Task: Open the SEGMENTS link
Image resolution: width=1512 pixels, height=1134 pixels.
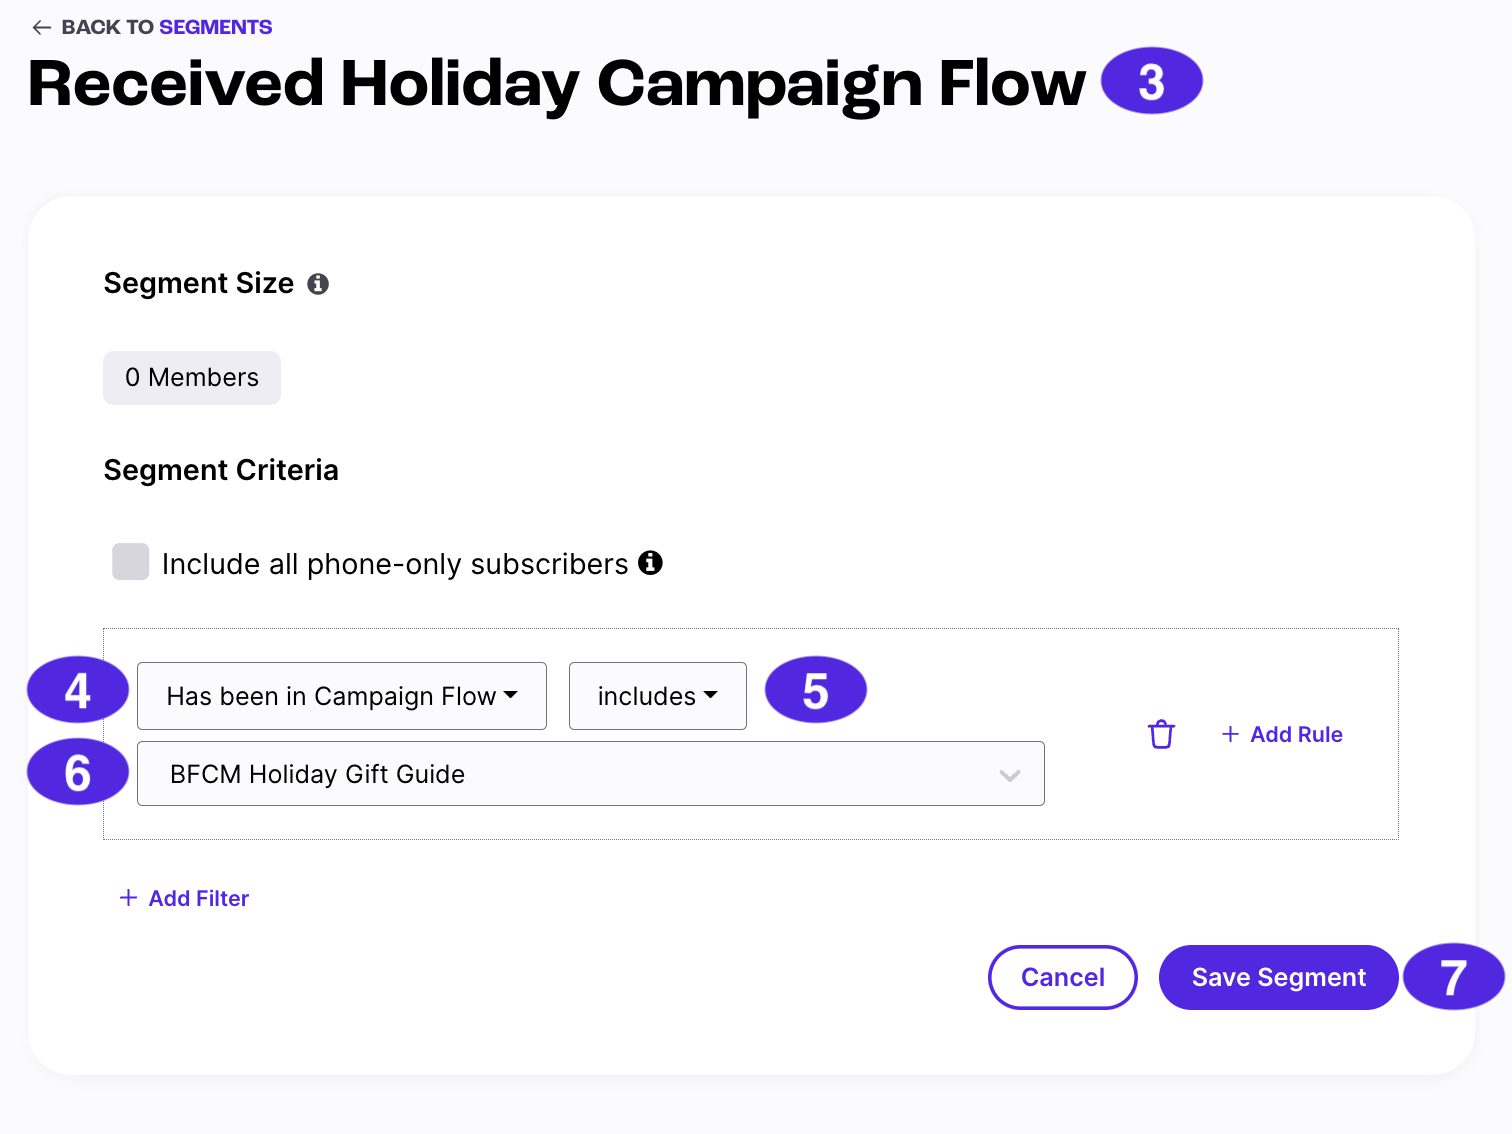Action: (215, 27)
